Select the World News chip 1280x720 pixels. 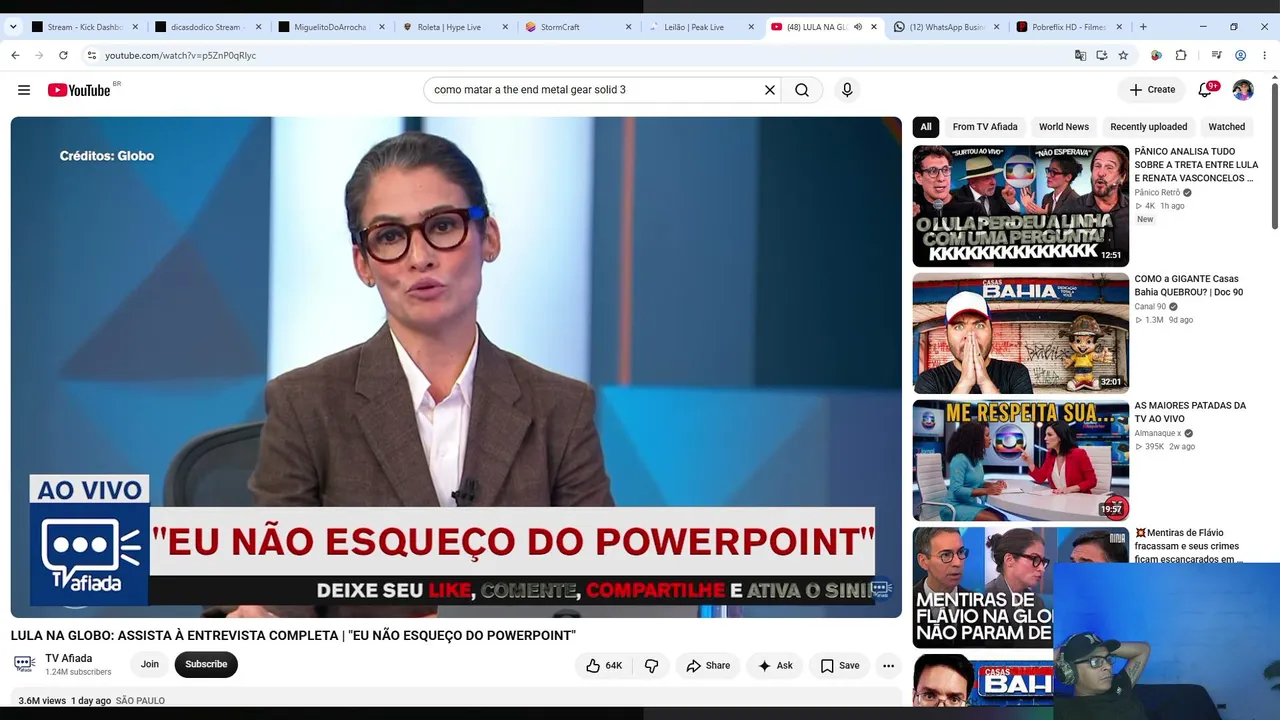pyautogui.click(x=1064, y=127)
